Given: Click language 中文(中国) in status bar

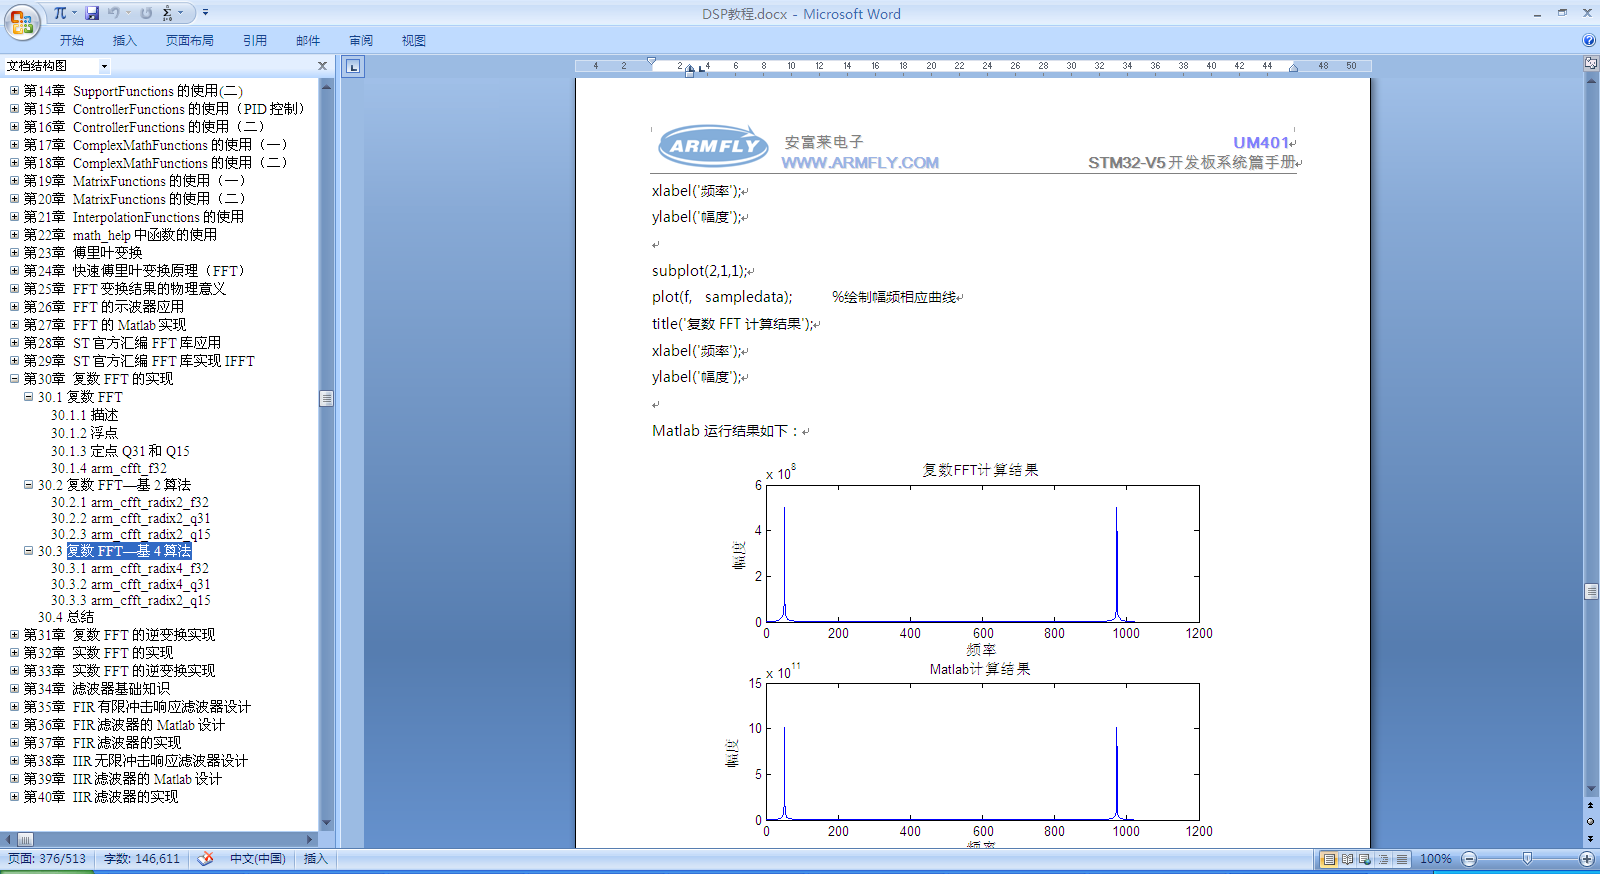Looking at the screenshot, I should click(258, 859).
